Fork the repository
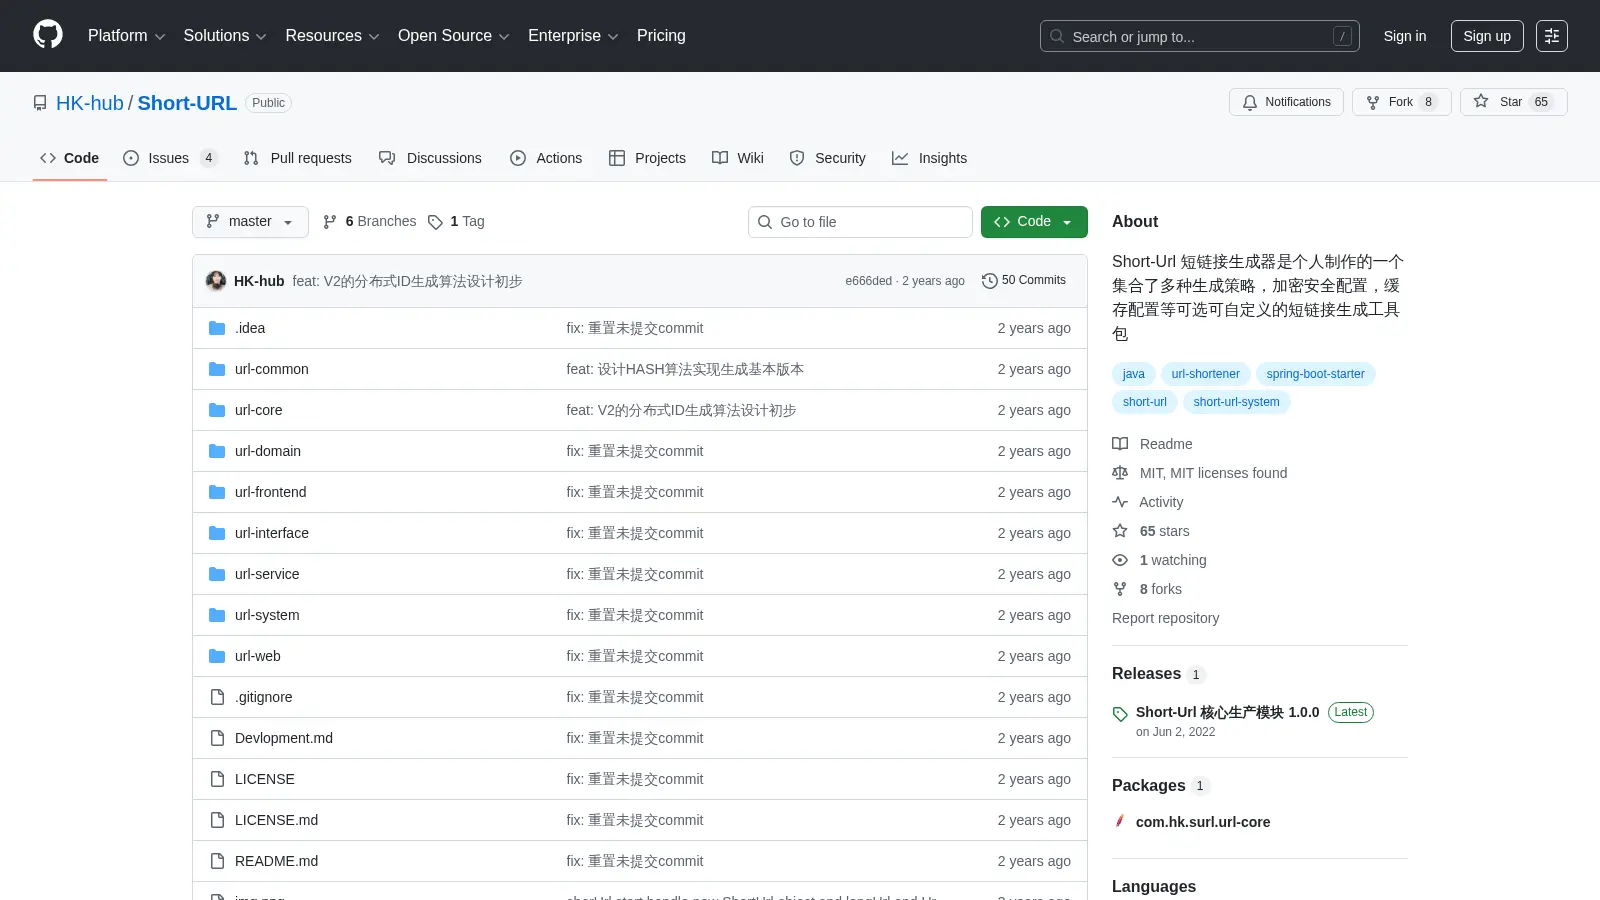 [x=1401, y=102]
